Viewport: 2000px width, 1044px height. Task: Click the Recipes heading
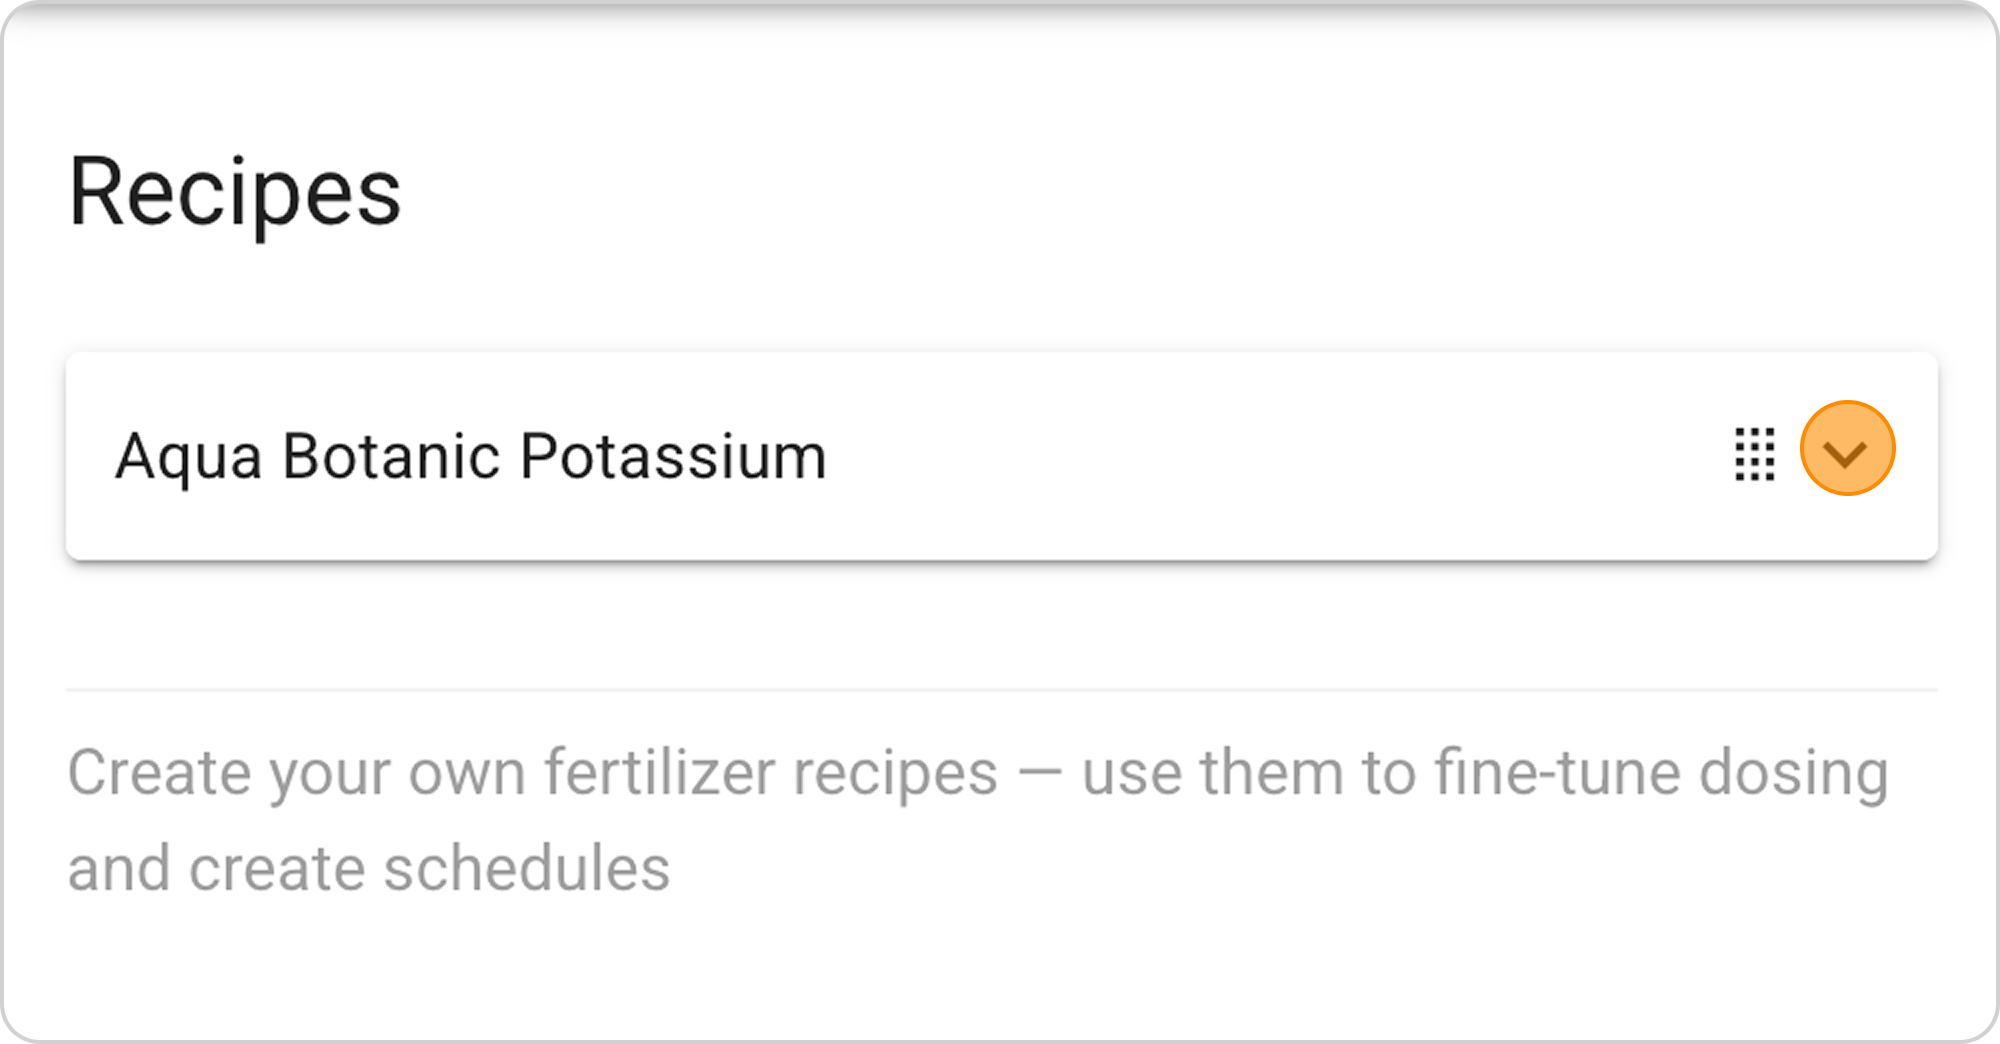(x=235, y=192)
